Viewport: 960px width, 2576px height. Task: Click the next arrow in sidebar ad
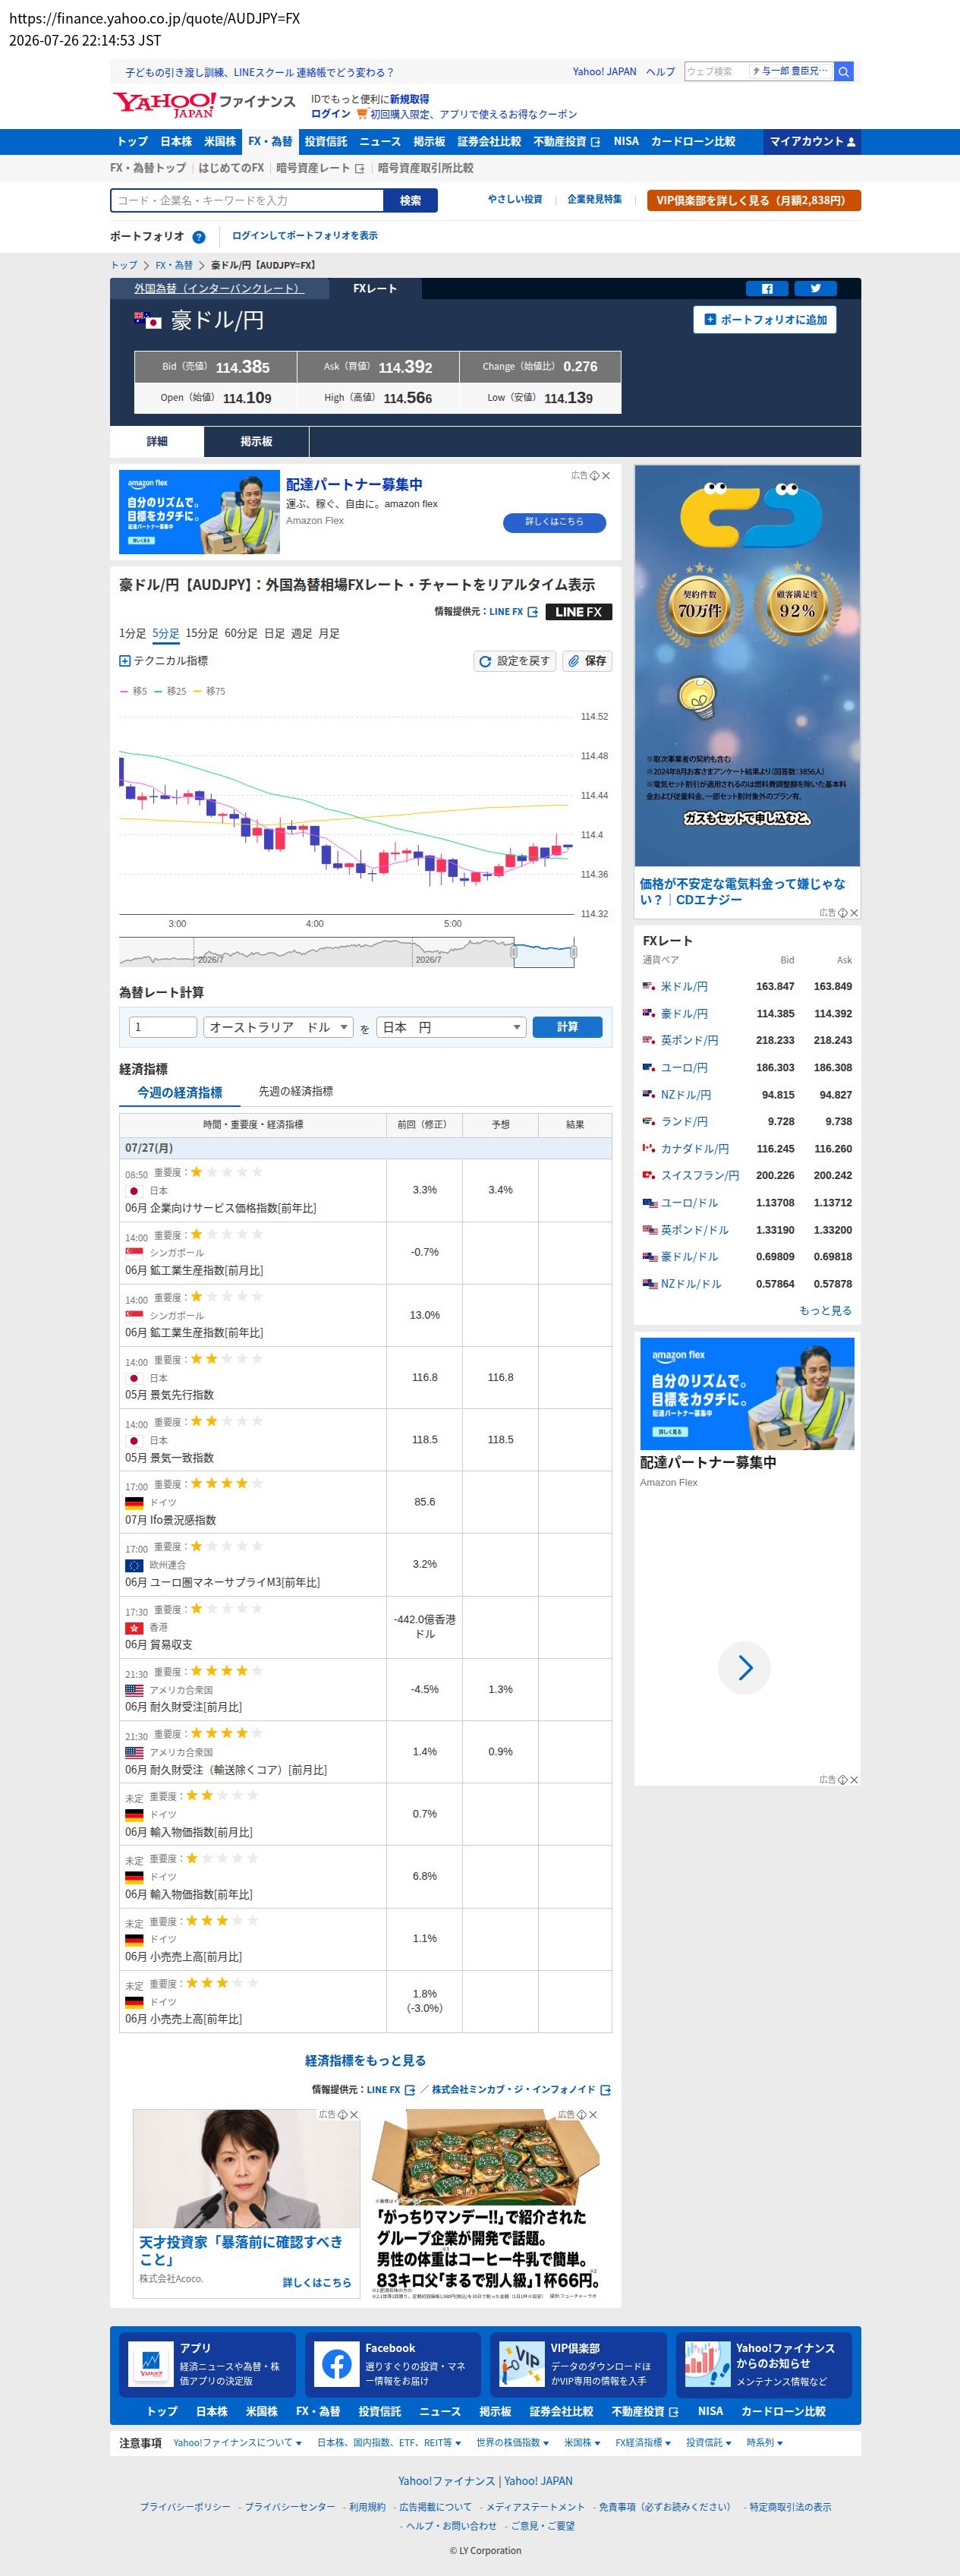click(744, 1667)
